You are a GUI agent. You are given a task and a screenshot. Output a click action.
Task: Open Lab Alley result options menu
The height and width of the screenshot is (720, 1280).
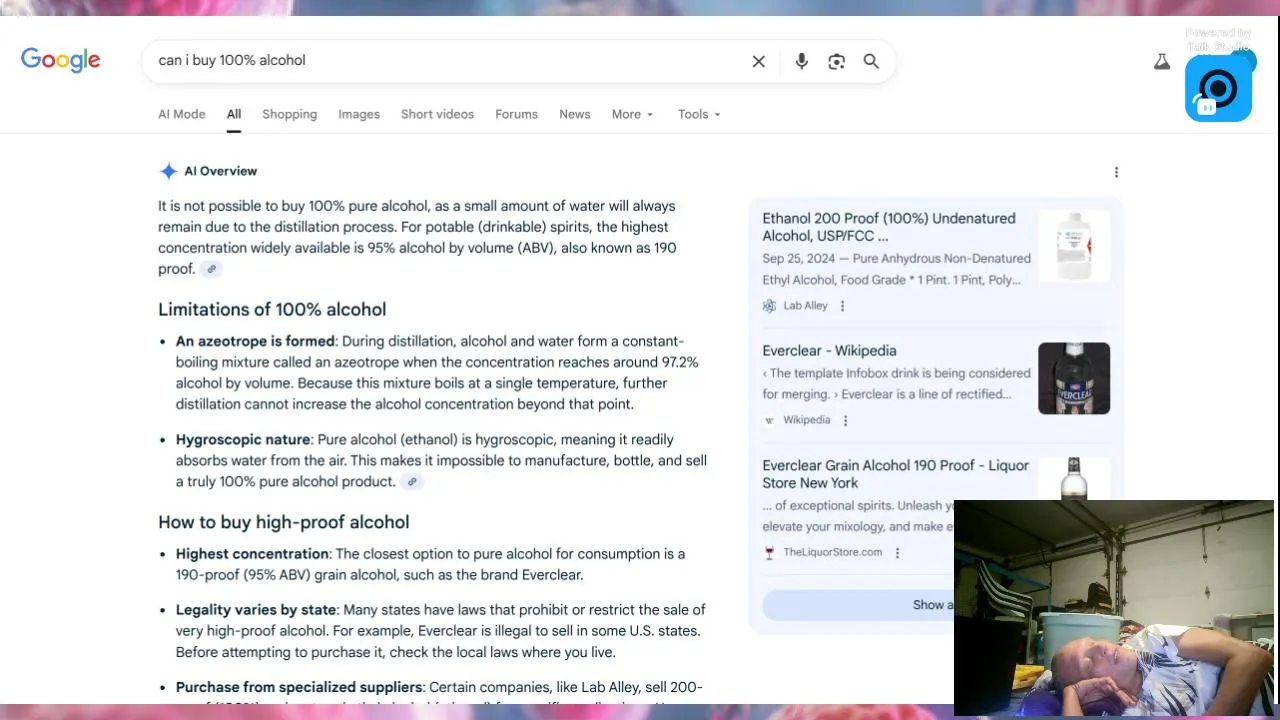pyautogui.click(x=842, y=306)
